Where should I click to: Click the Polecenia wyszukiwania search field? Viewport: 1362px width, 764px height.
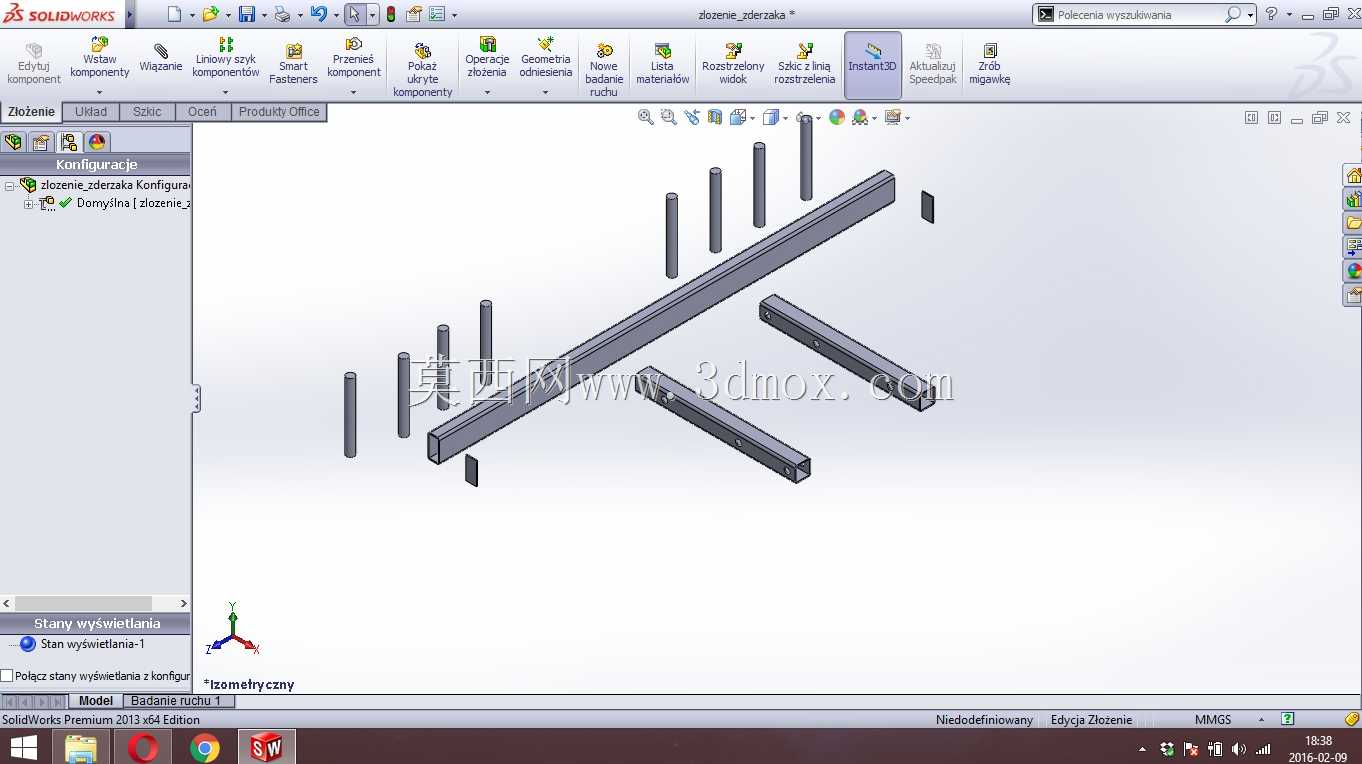[x=1138, y=14]
